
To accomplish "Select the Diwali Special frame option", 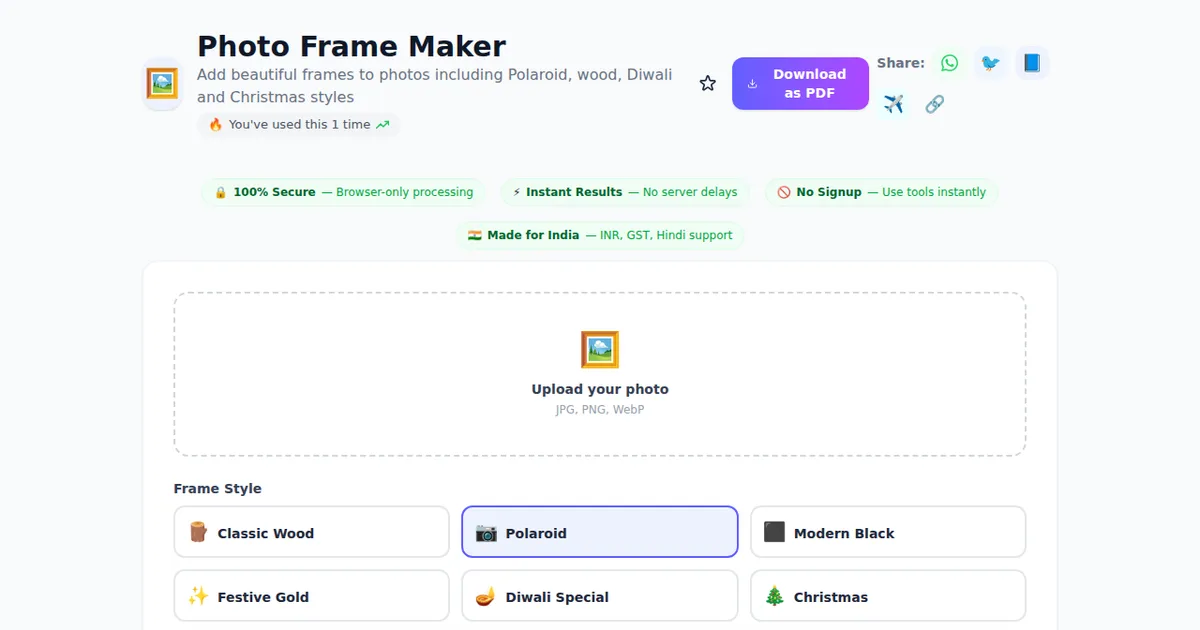I will 599,595.
